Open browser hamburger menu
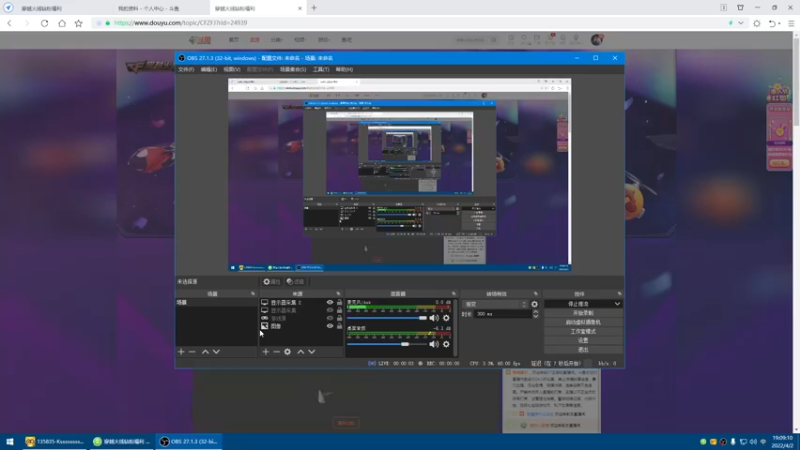This screenshot has width=800, height=450. (791, 23)
